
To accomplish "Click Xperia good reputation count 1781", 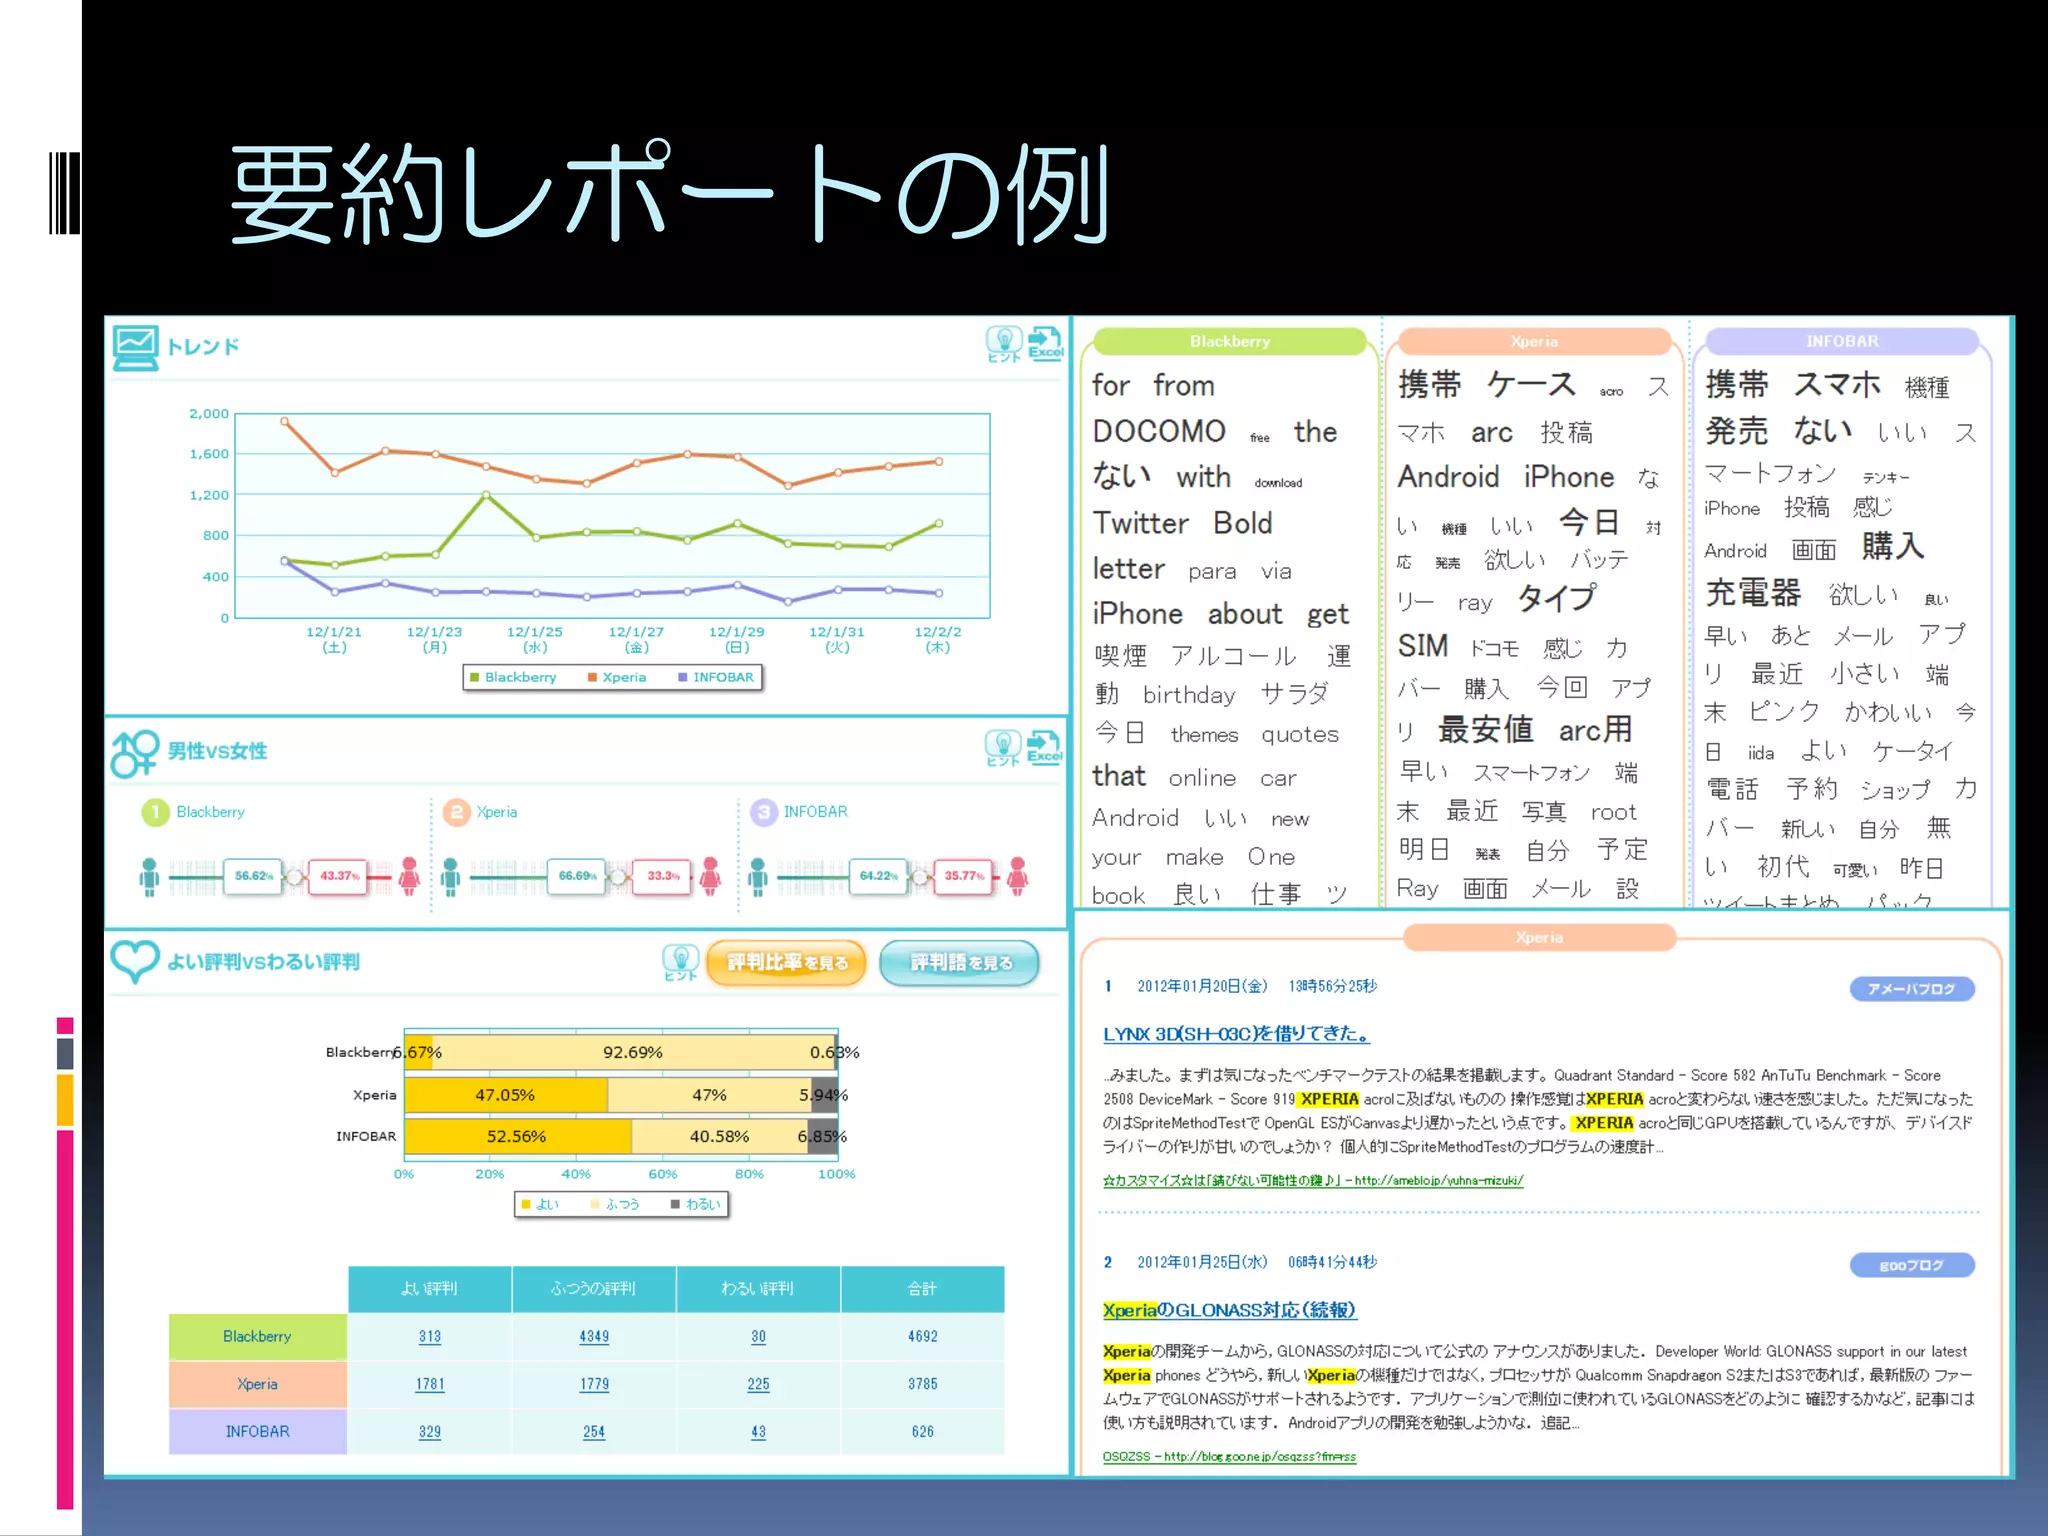I will pos(430,1385).
